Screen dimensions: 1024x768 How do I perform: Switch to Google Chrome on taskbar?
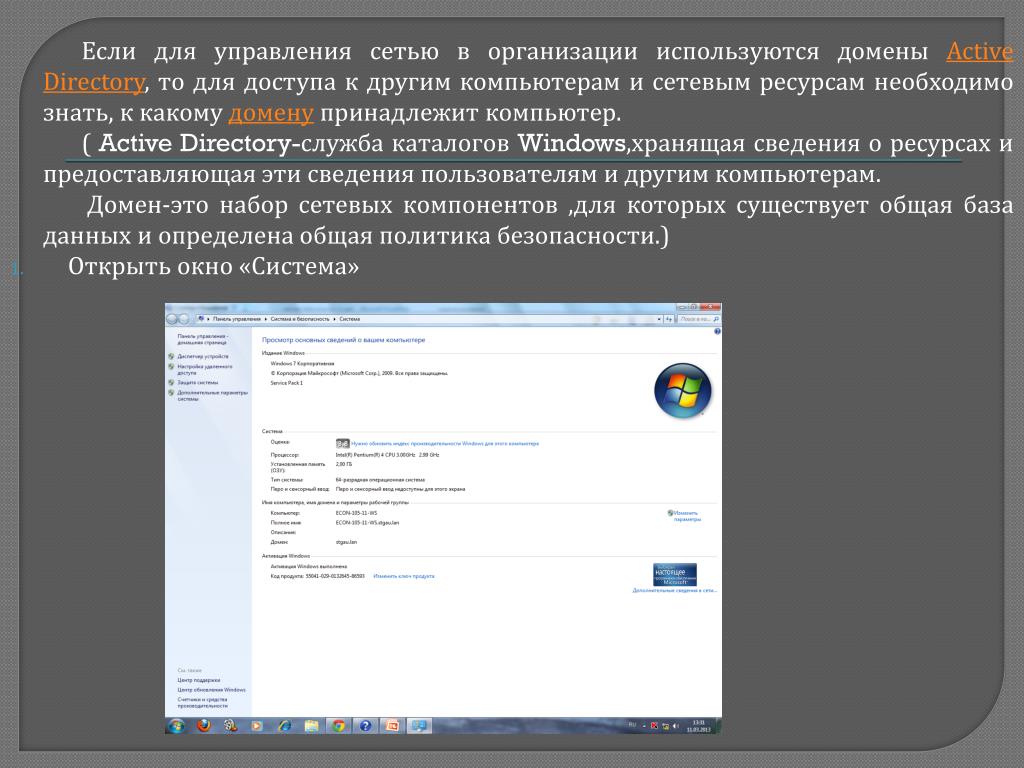pos(338,726)
